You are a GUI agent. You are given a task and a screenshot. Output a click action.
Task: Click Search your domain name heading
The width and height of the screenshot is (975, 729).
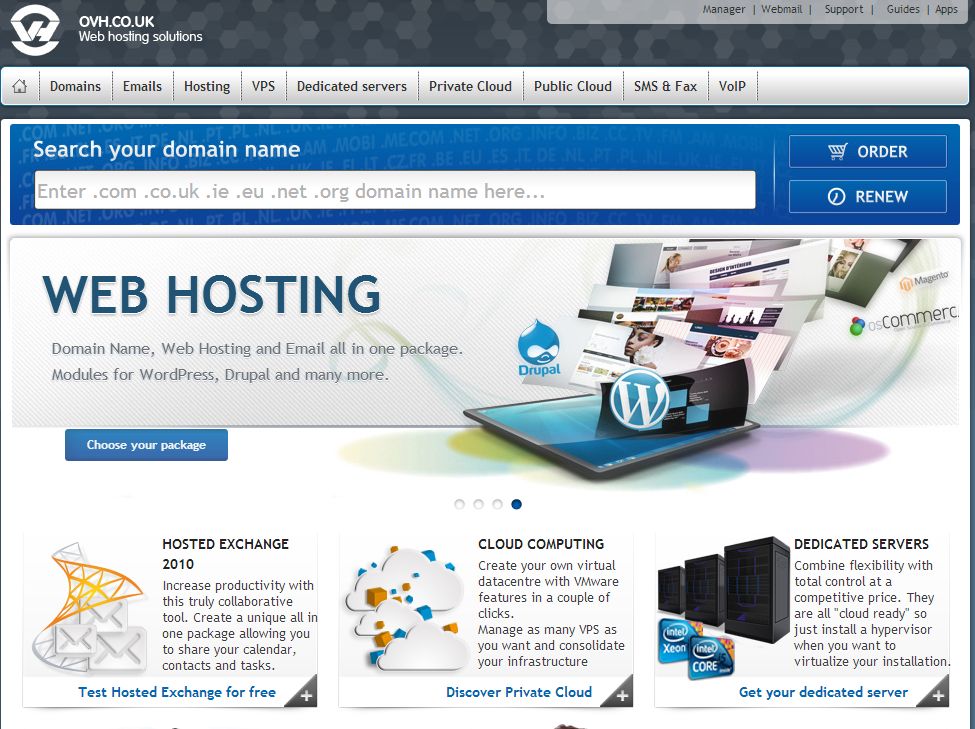tap(167, 149)
